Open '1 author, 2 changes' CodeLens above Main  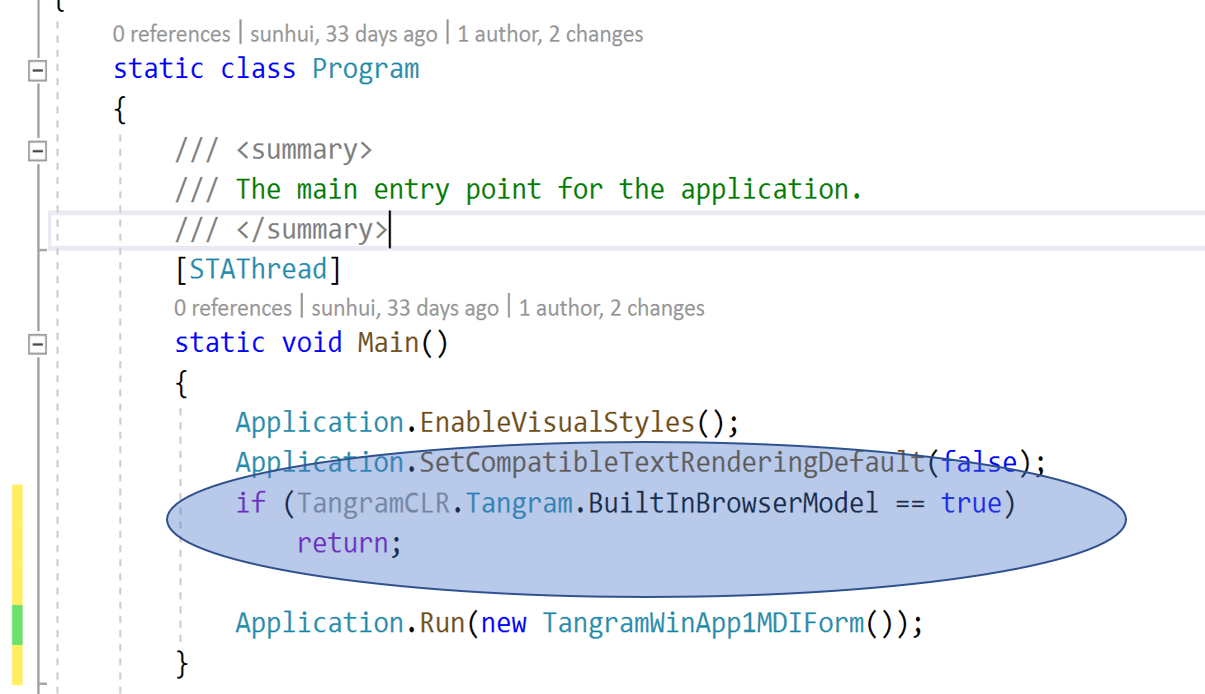(x=611, y=308)
